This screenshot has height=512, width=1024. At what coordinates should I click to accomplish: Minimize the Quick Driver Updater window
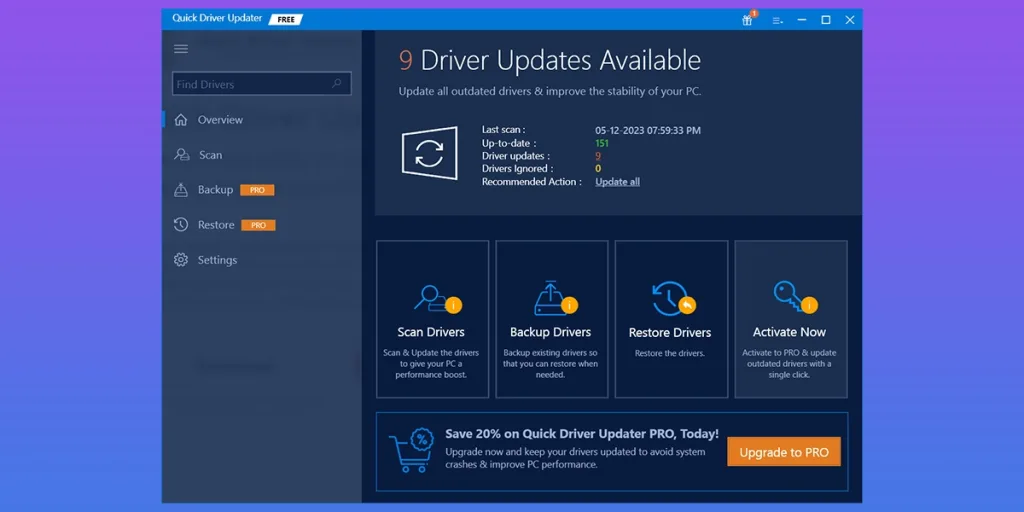(802, 20)
